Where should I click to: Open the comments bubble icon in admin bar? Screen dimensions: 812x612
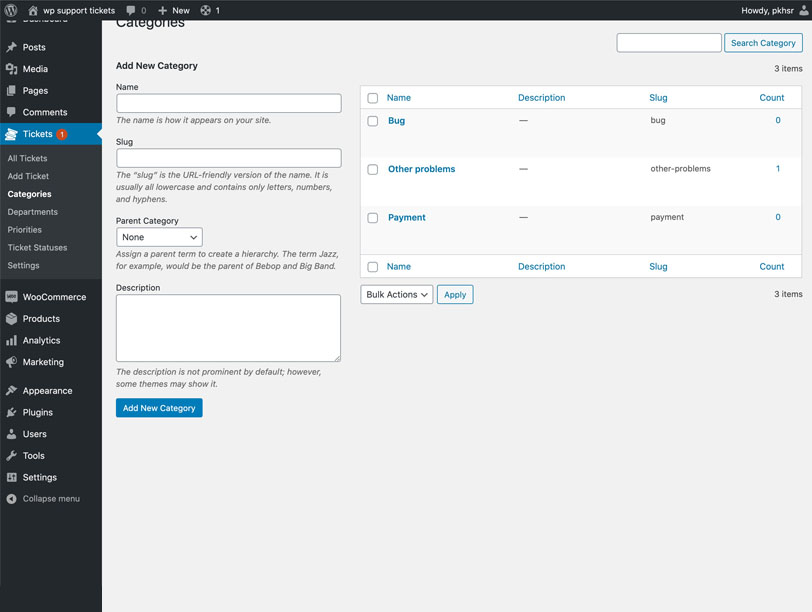131,10
